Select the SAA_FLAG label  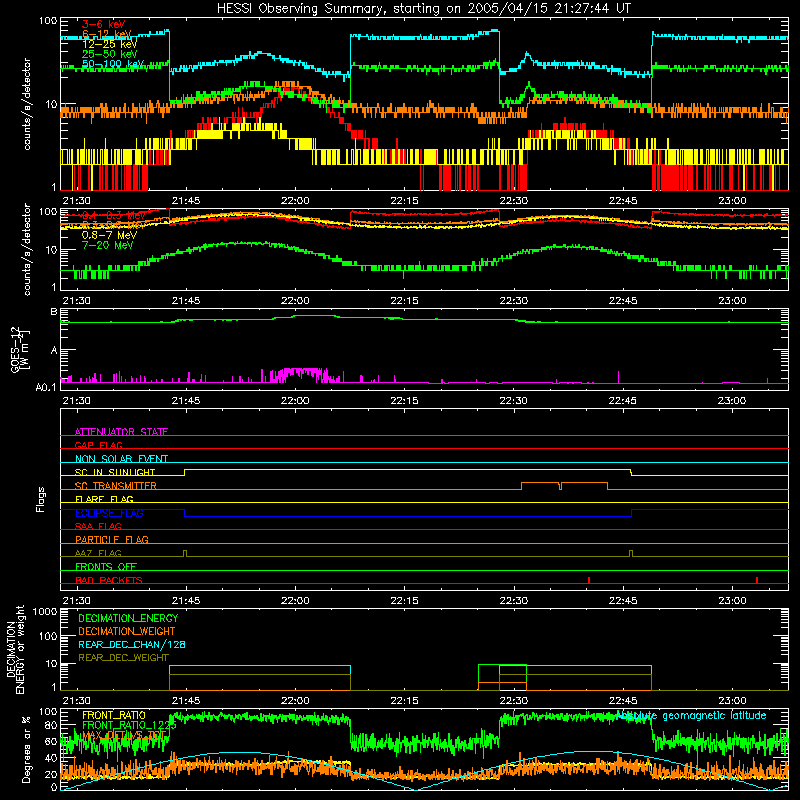[x=98, y=526]
